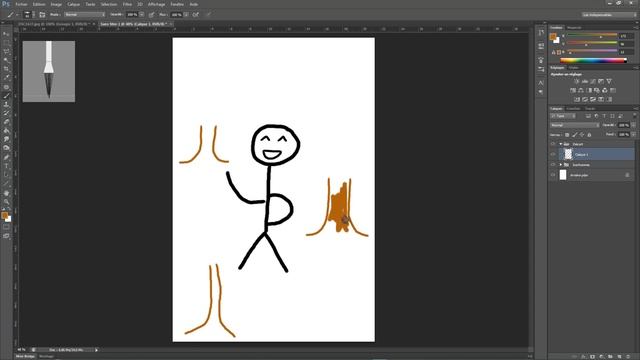Select the Clone Stamp tool
Screen dimensions: 640x360
click(6, 104)
